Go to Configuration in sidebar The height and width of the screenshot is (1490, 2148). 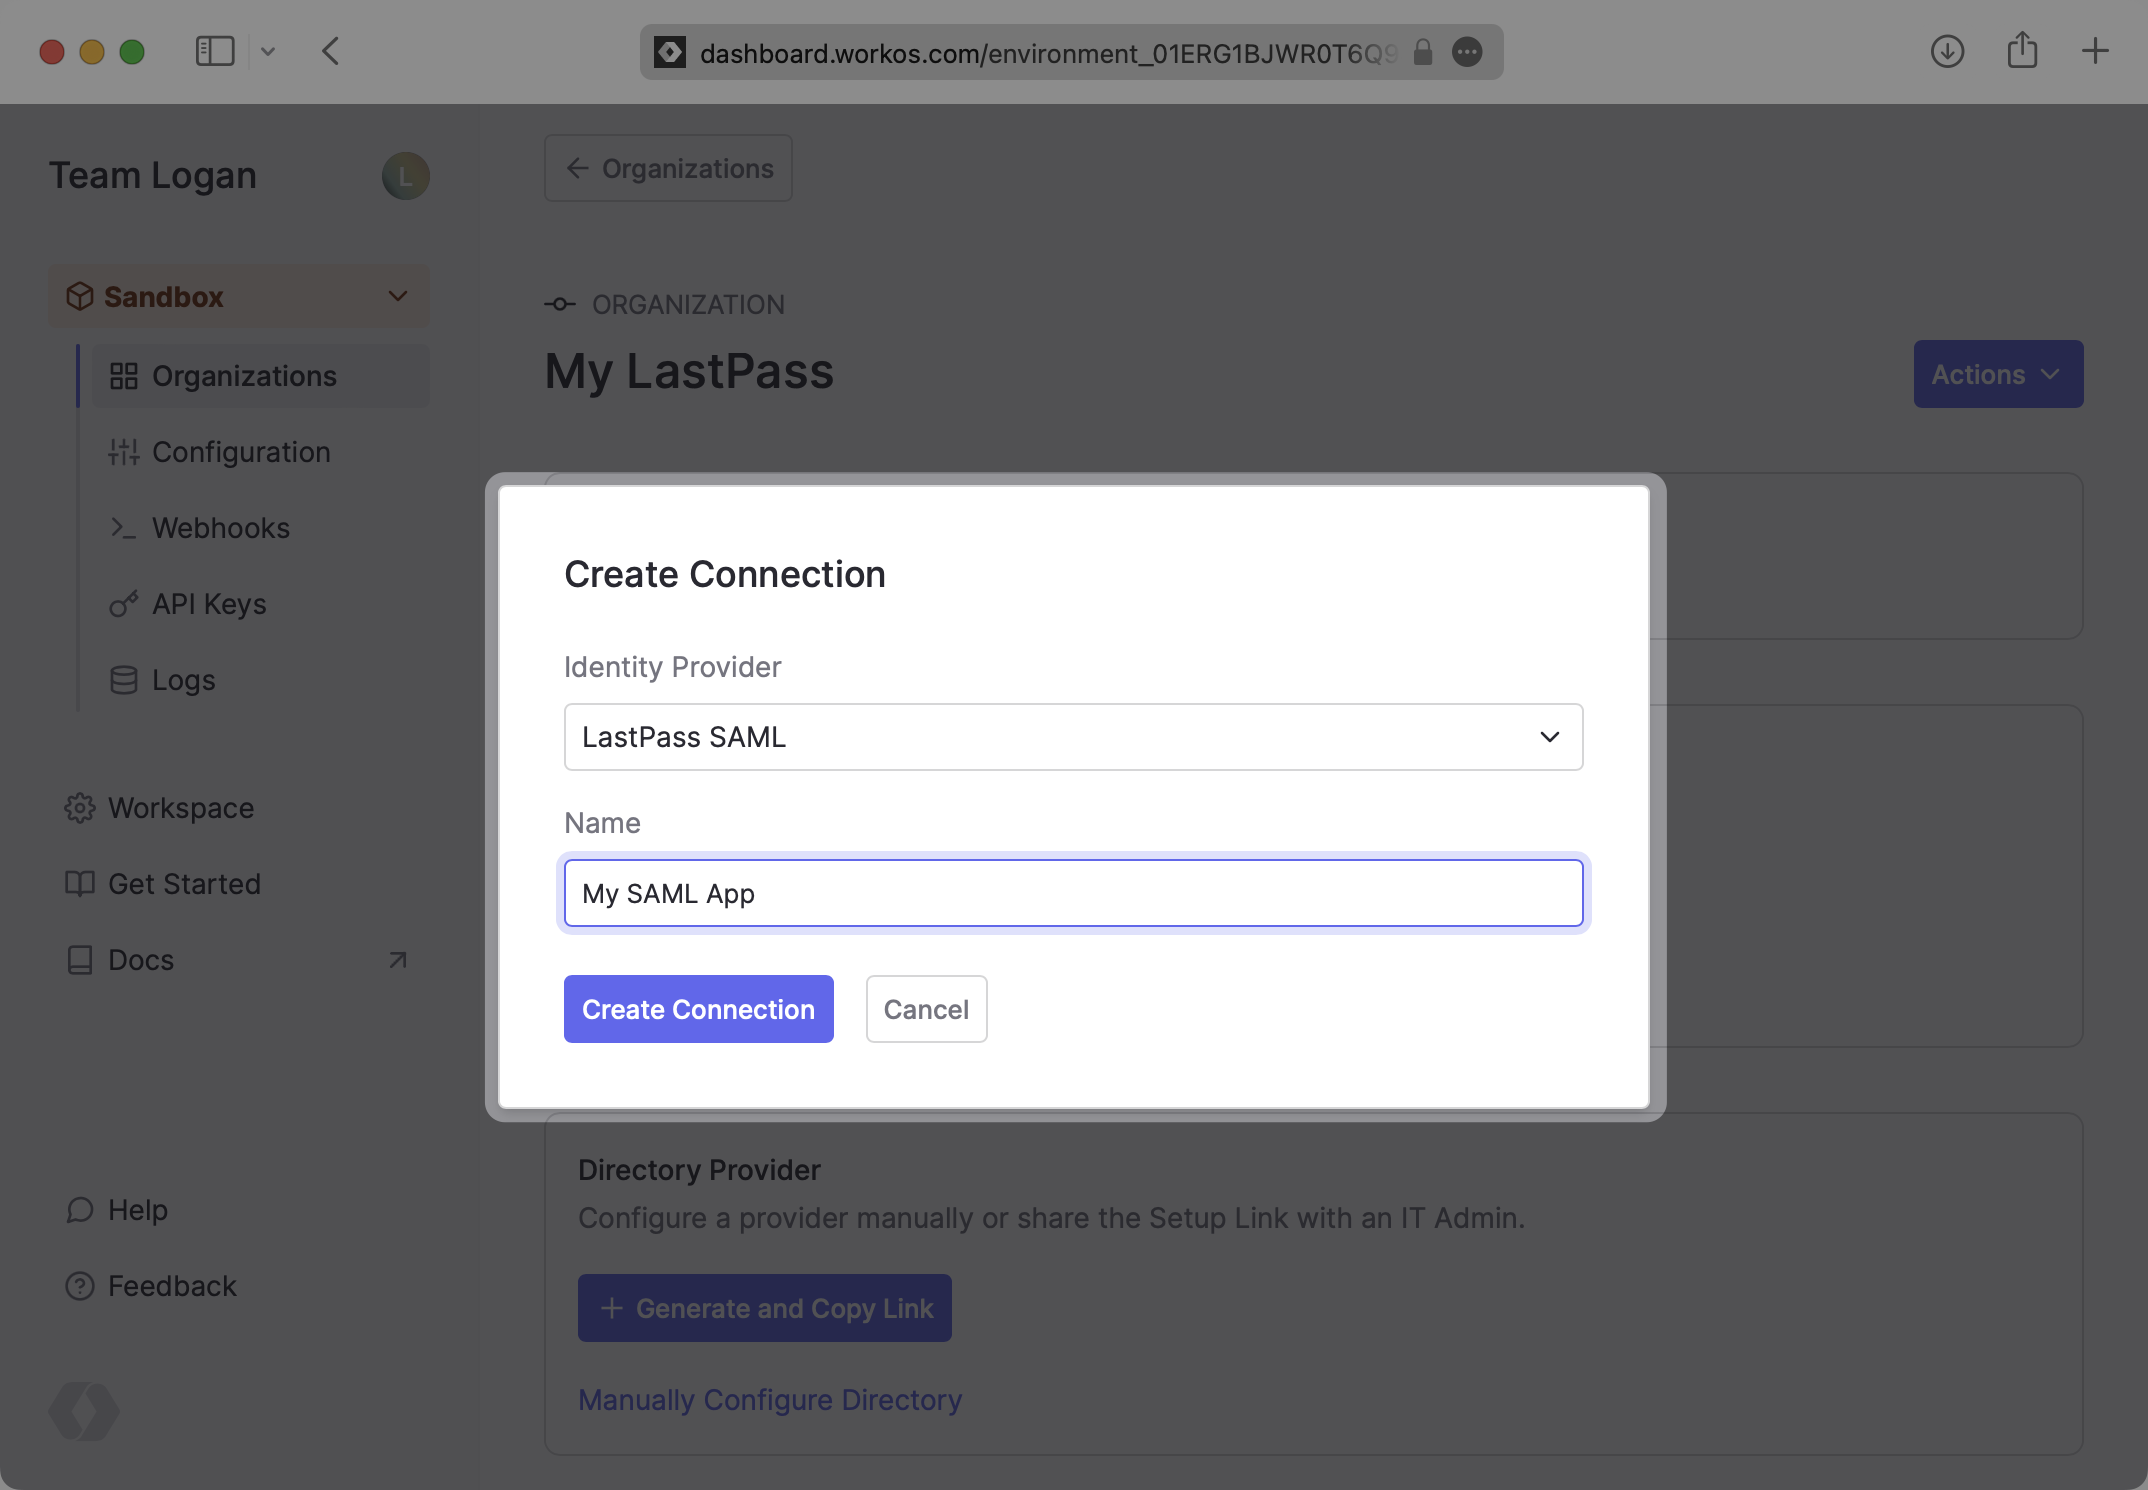tap(240, 452)
